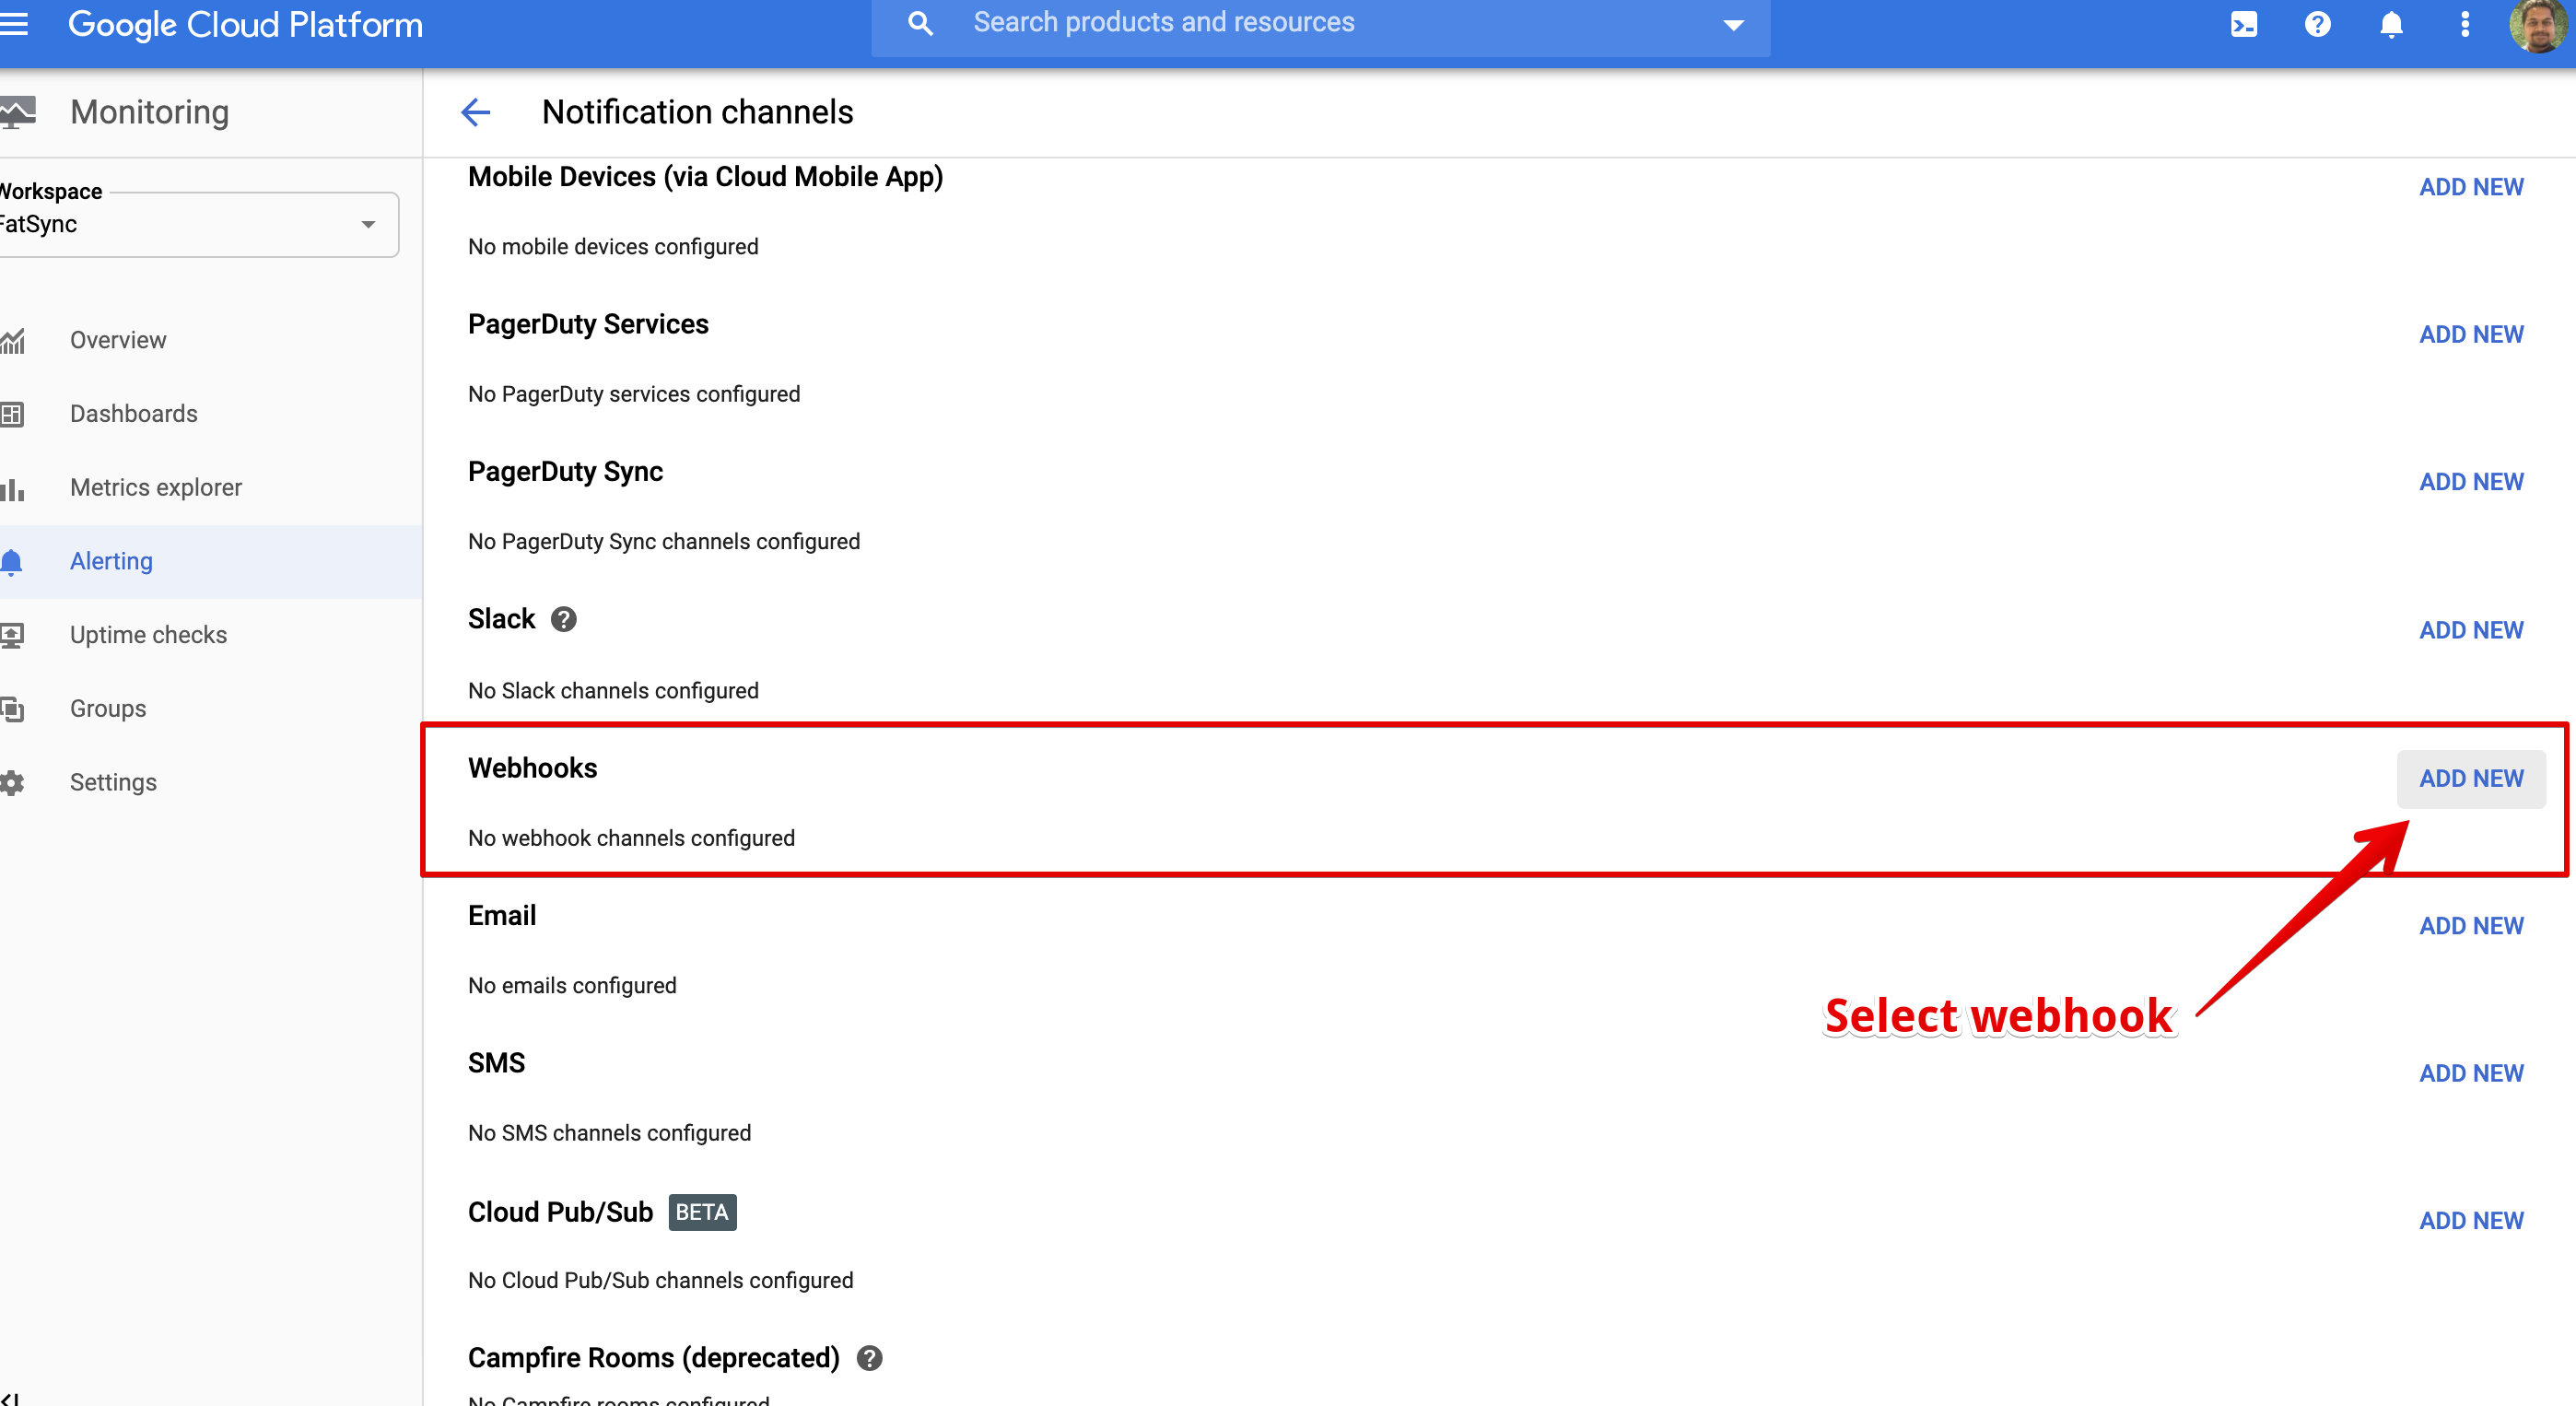Open the help question mark menu
Screen dimensions: 2576x1406
[2317, 24]
